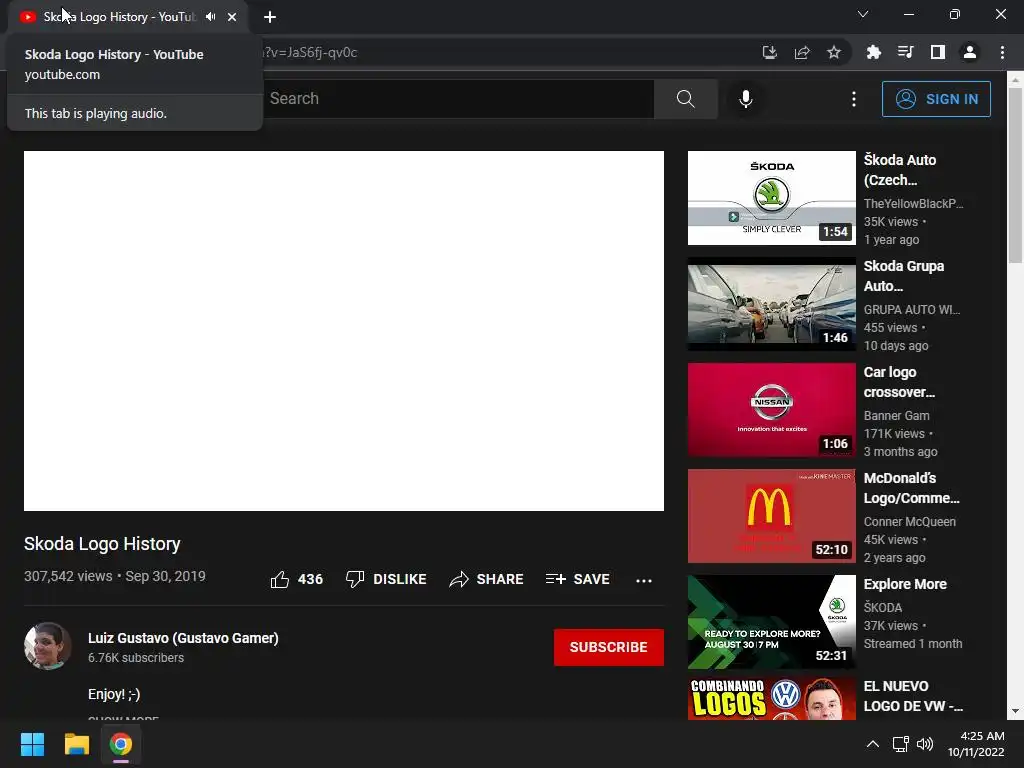Open the tab search chevron
Screen dimensions: 1024x768
point(863,14)
